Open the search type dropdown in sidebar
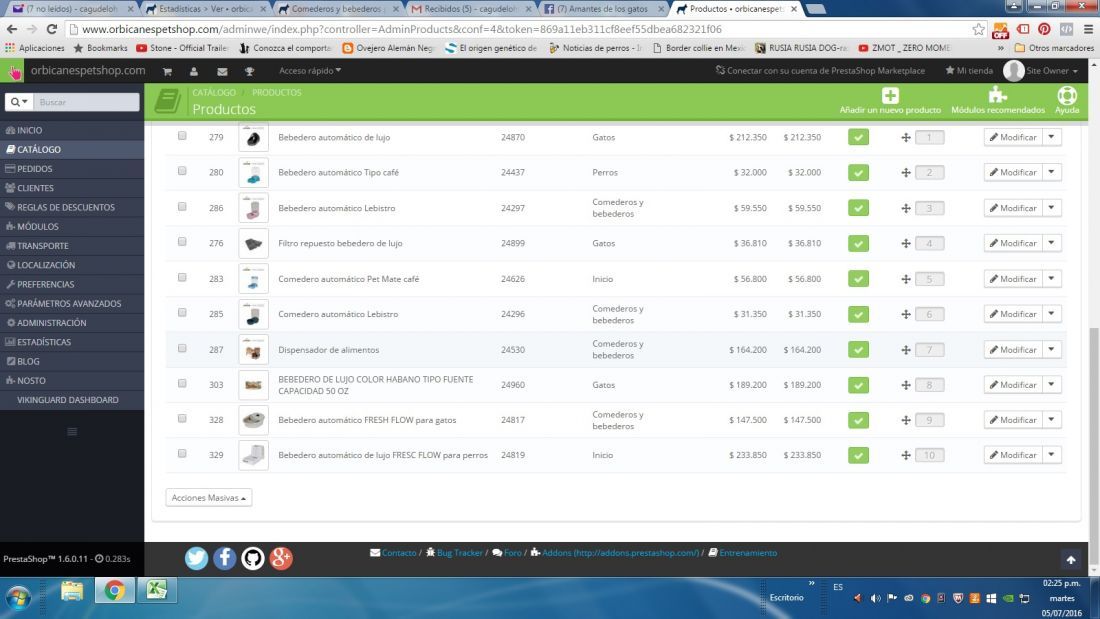This screenshot has width=1100, height=619. pyautogui.click(x=19, y=102)
